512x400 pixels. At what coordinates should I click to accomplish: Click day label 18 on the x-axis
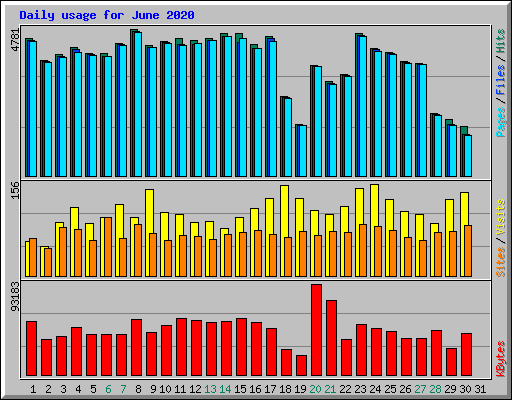pyautogui.click(x=285, y=389)
